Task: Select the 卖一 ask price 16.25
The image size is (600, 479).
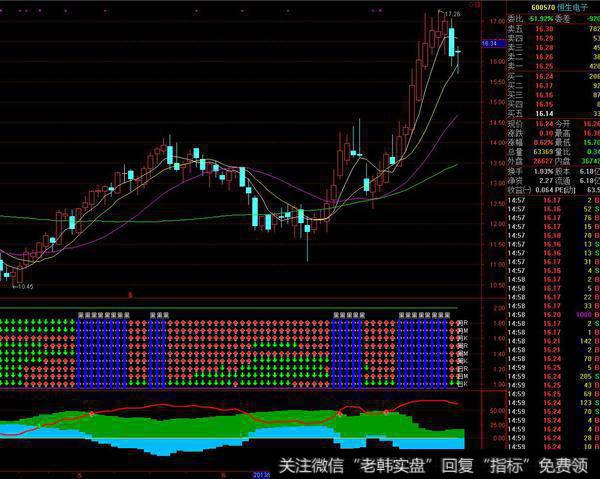Action: click(544, 67)
